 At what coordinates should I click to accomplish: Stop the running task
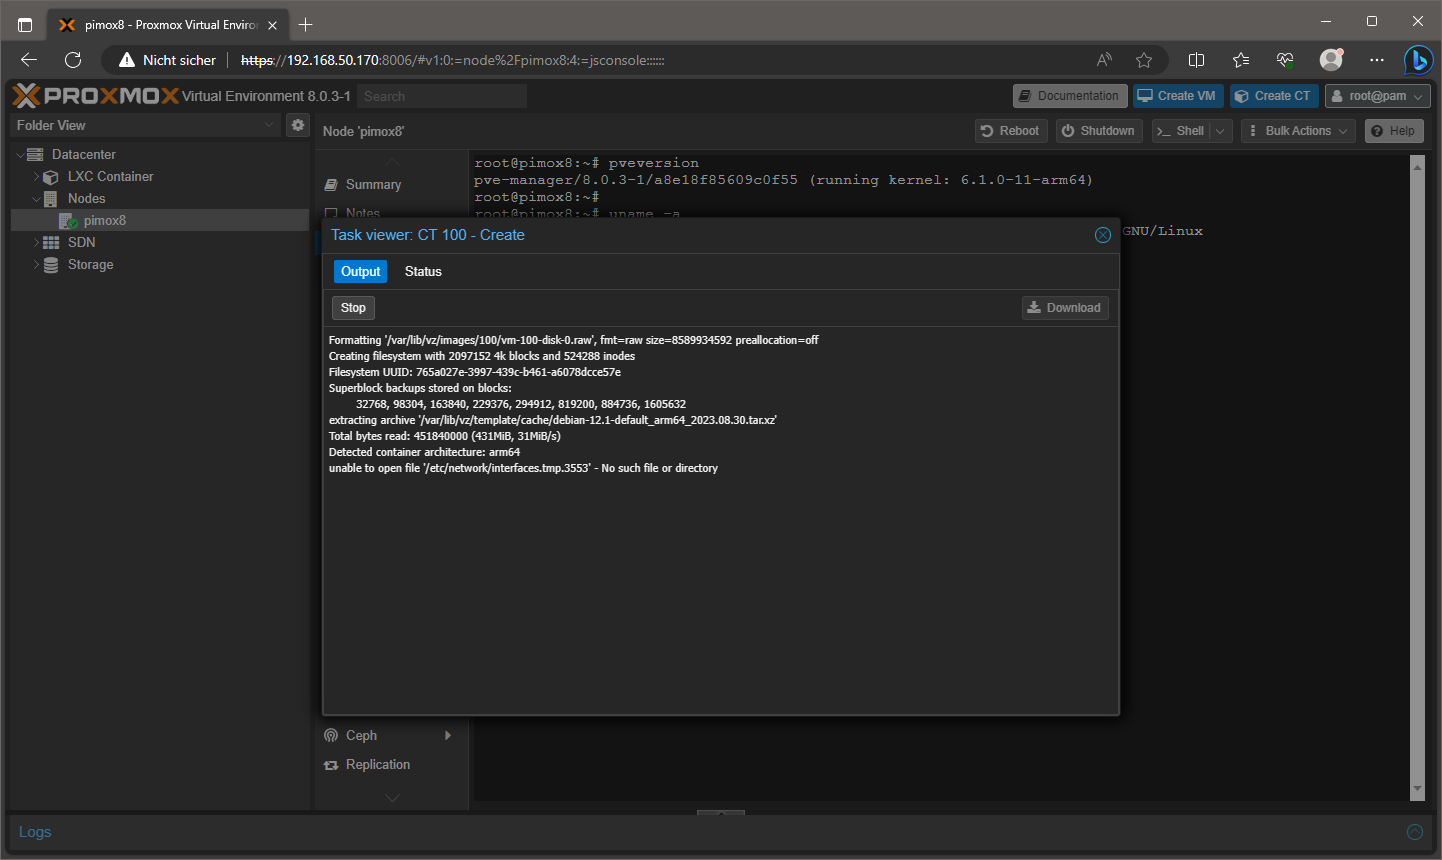[x=353, y=308]
